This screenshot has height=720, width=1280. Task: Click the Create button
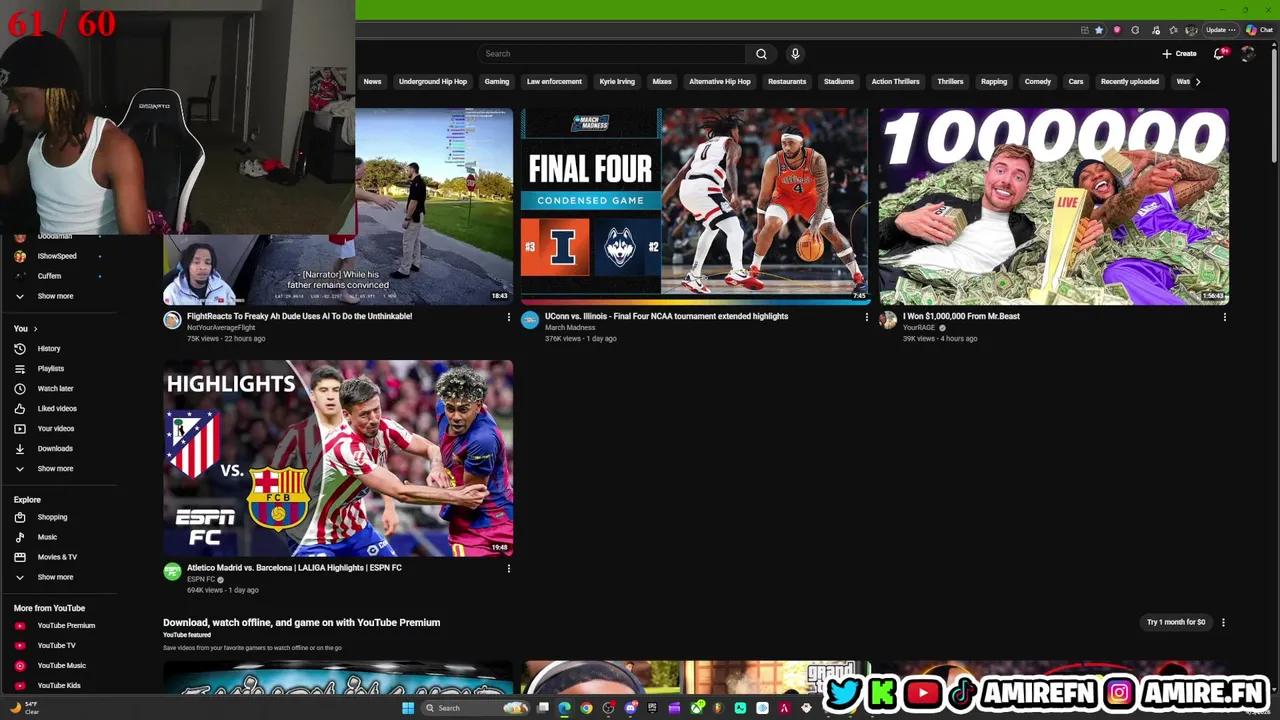[1179, 54]
